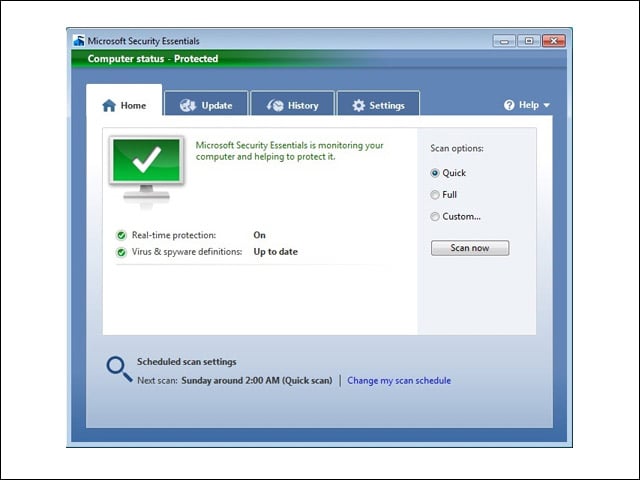Click the Scan options: heading
The image size is (640, 480).
tap(457, 148)
